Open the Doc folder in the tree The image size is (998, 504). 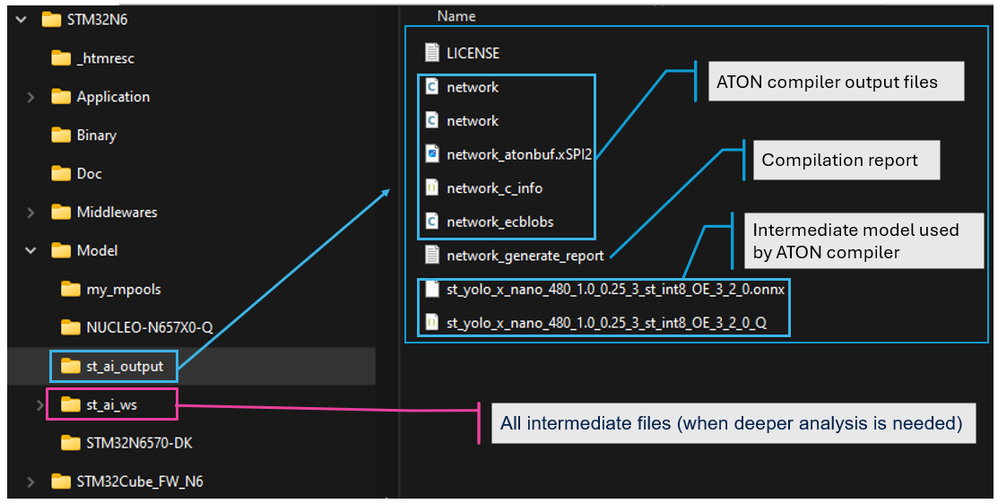click(x=89, y=174)
